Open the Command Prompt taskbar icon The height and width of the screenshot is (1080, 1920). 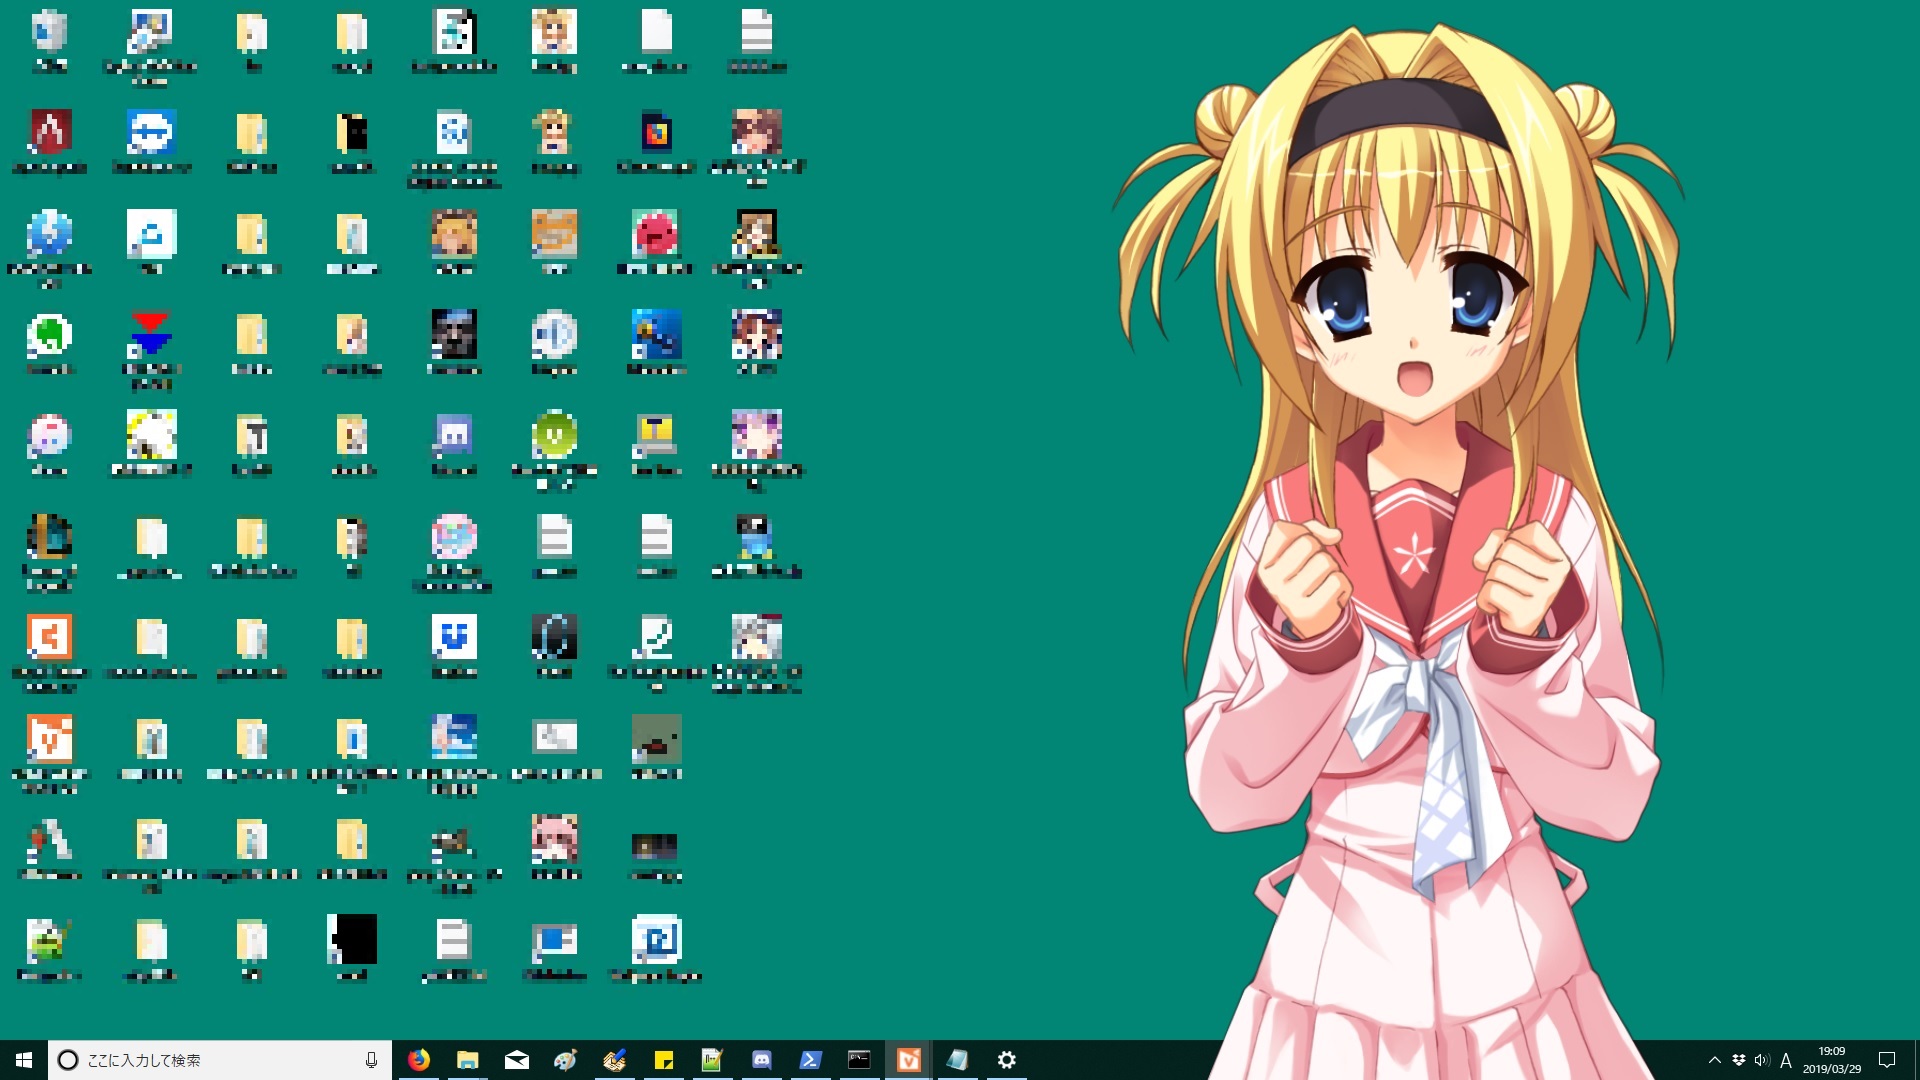point(859,1060)
